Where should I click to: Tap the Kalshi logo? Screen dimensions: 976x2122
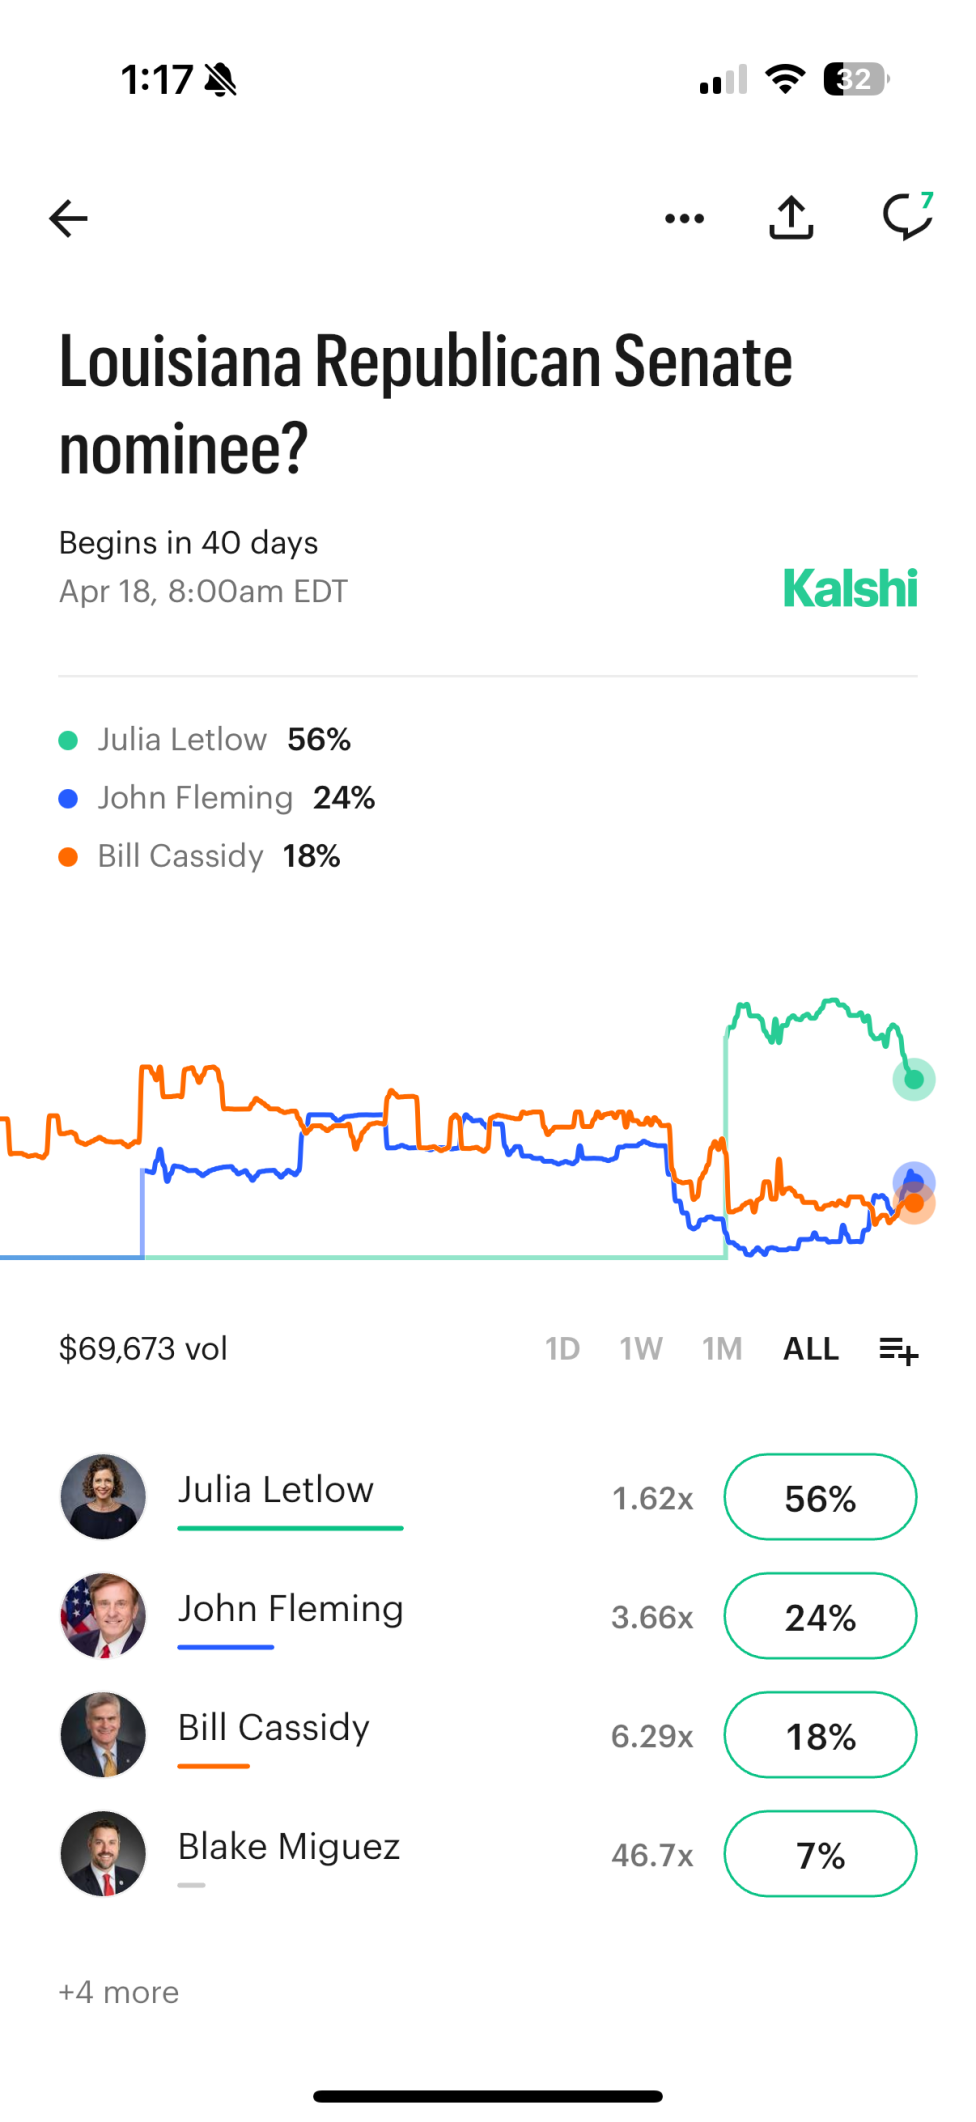coord(850,588)
